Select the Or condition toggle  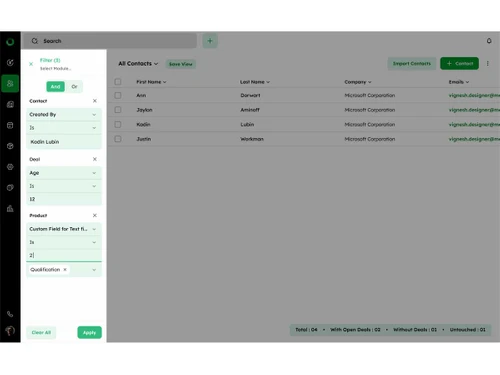74,87
